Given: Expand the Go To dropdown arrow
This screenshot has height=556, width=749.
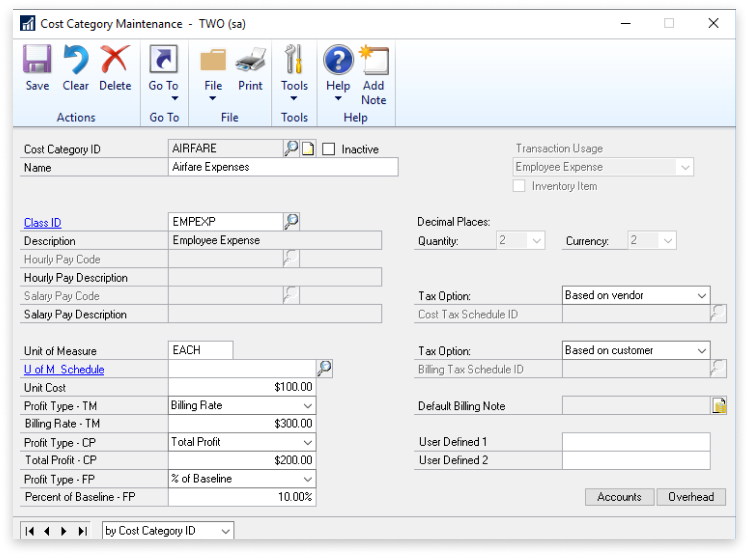Looking at the screenshot, I should coord(175,98).
